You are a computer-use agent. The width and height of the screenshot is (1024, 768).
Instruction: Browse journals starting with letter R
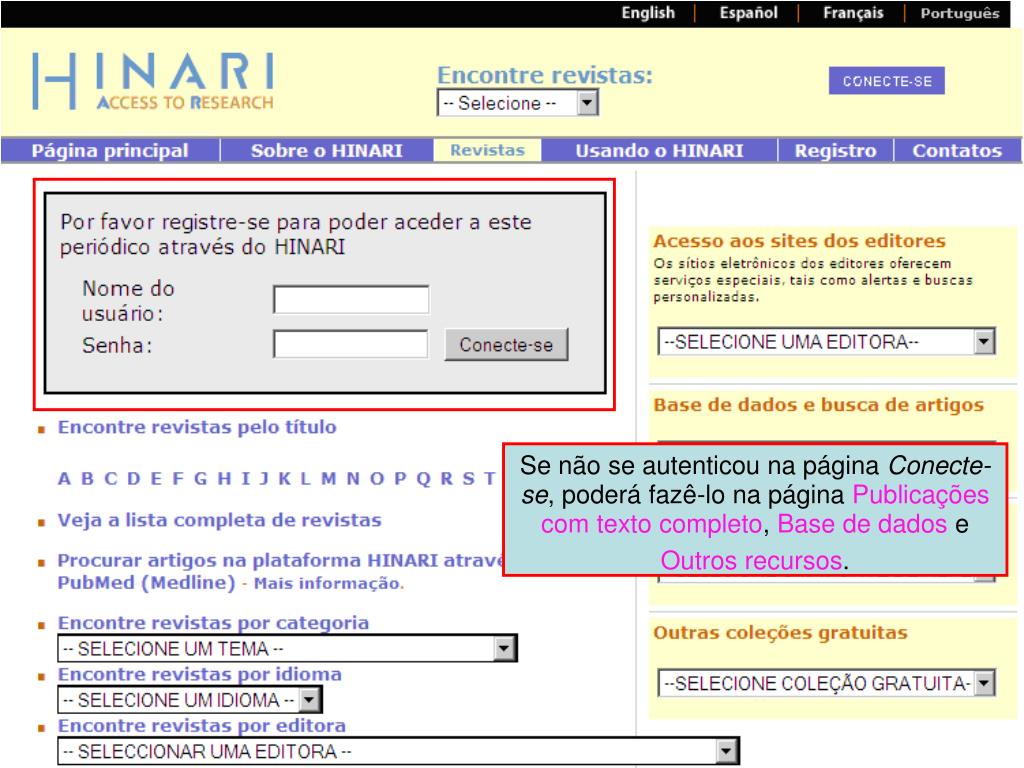point(447,479)
